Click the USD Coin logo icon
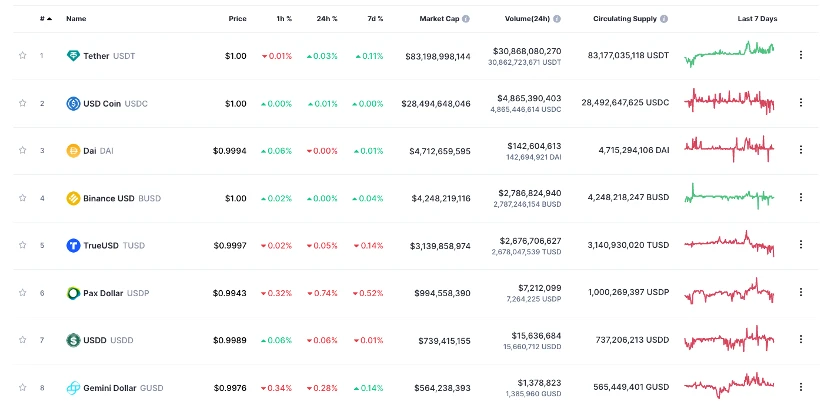This screenshot has width=832, height=412. coord(73,103)
